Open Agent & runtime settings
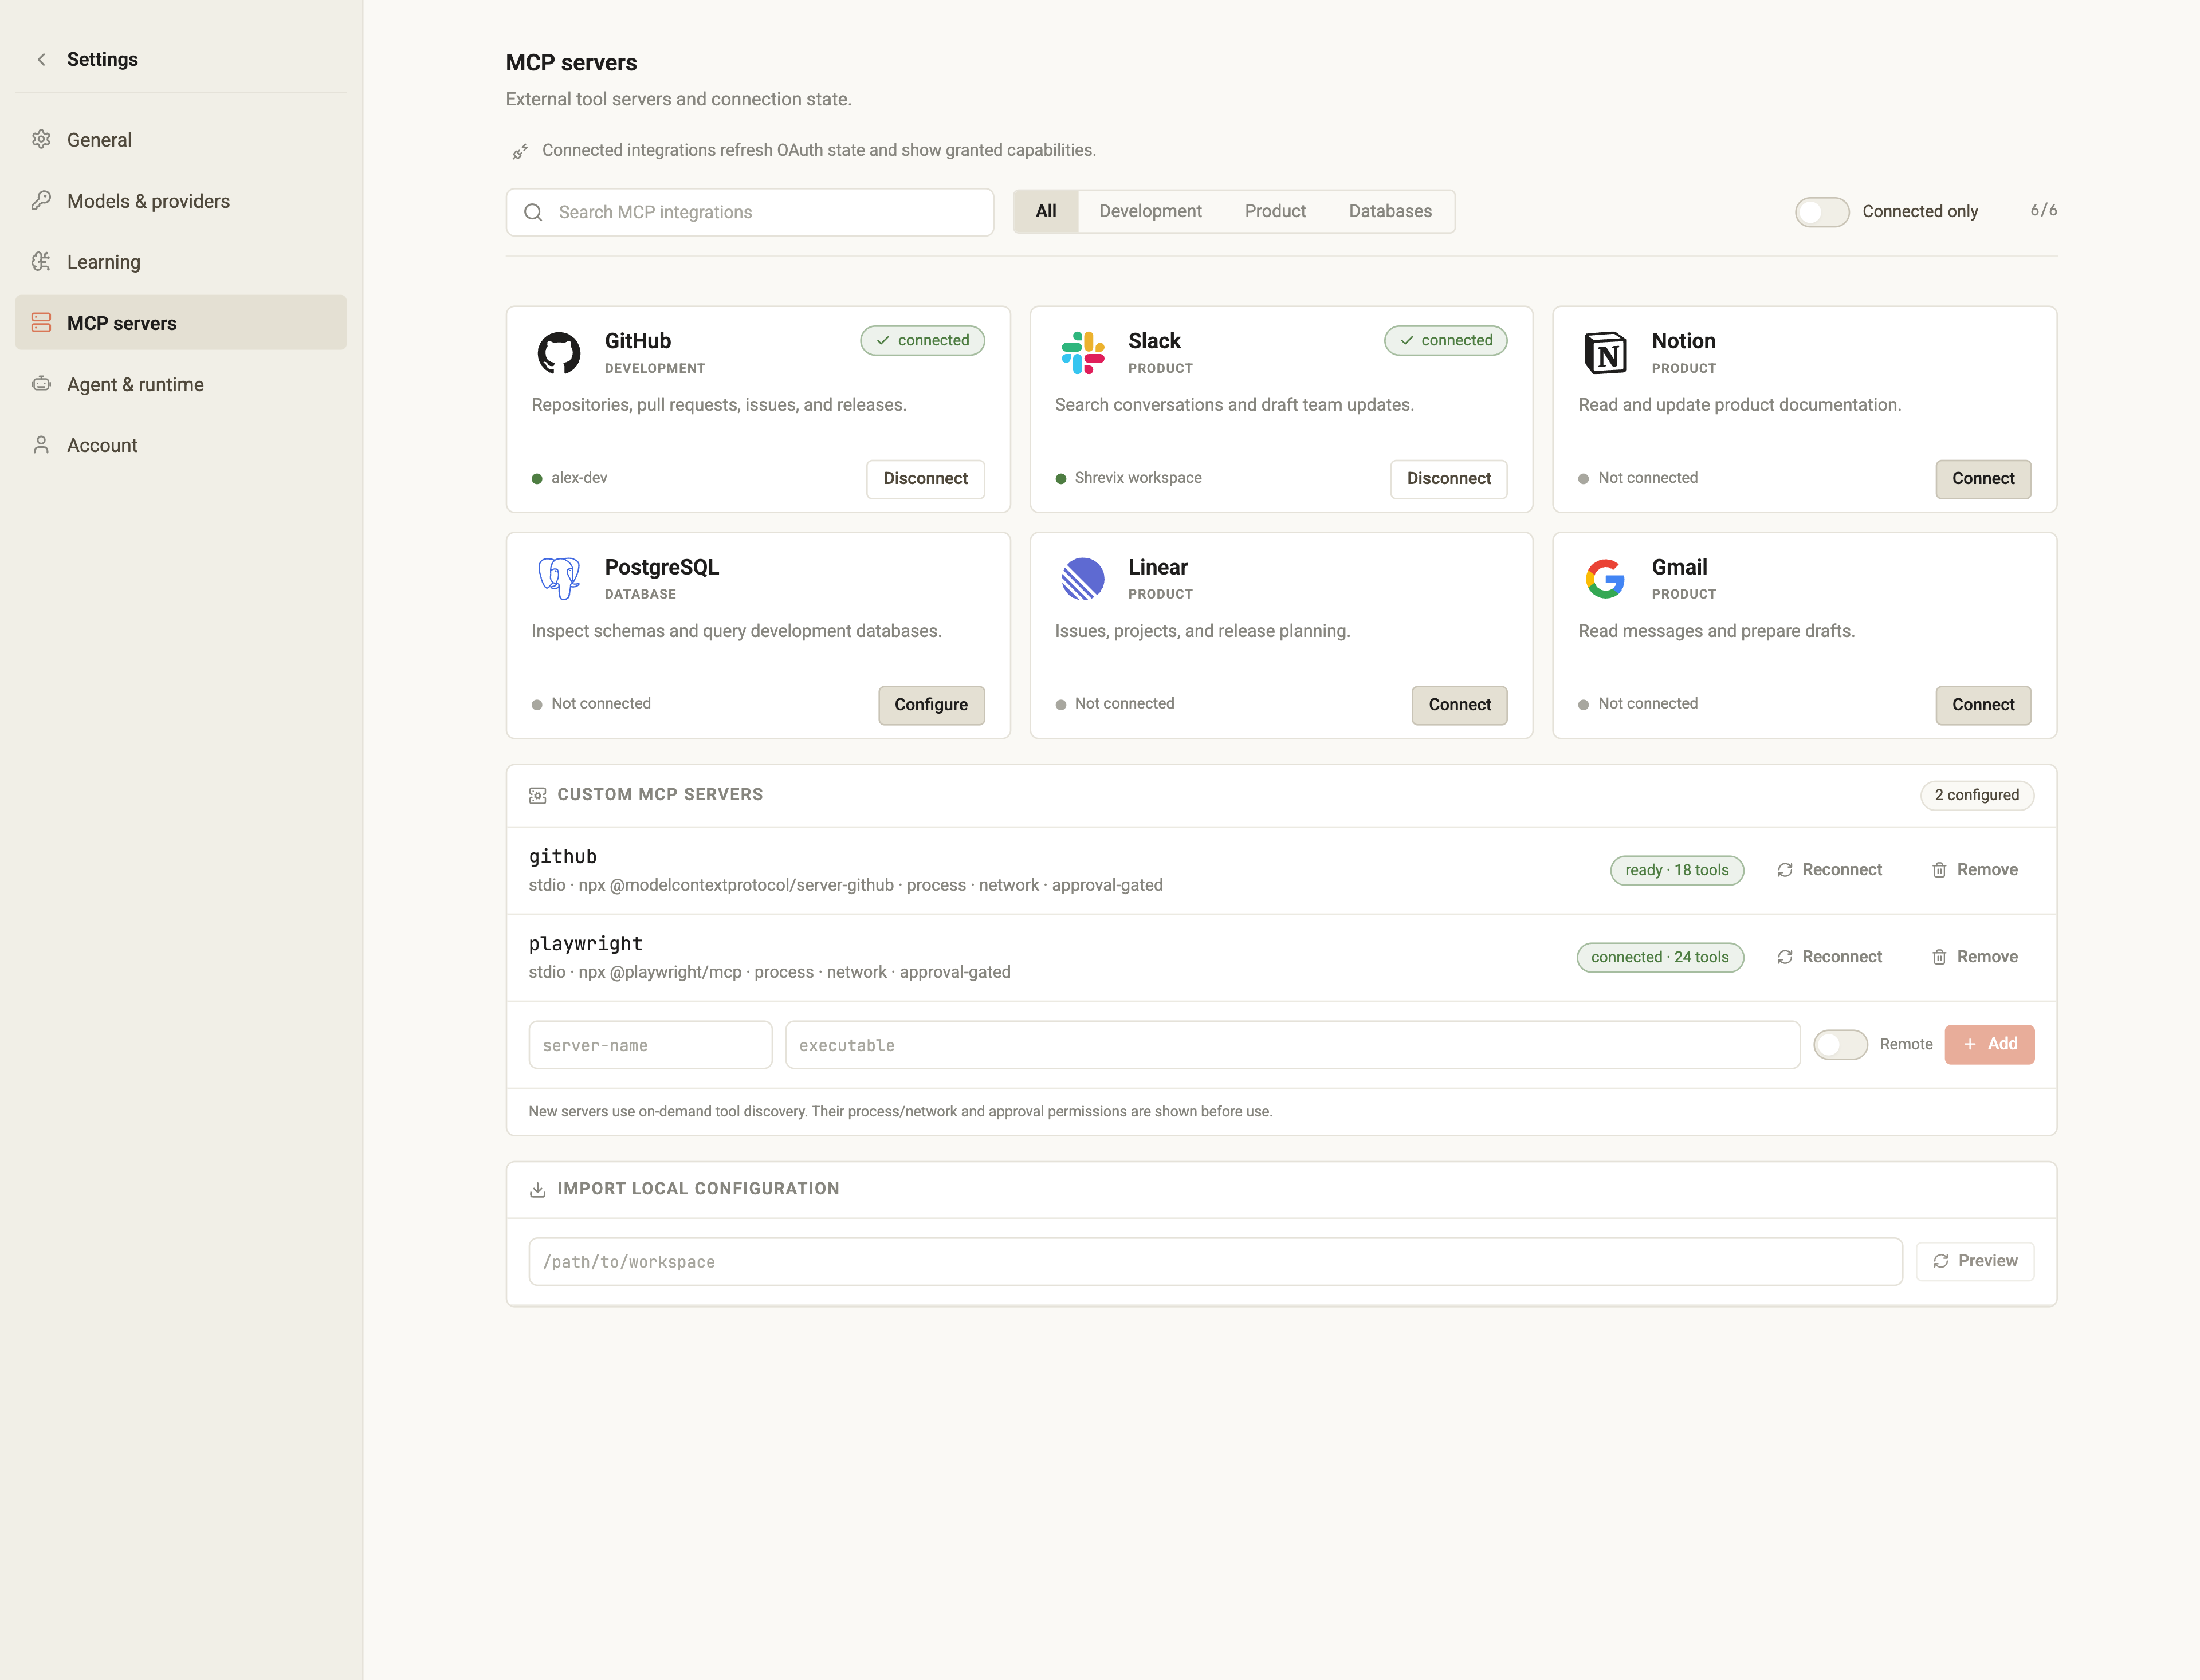Image resolution: width=2200 pixels, height=1680 pixels. 181,384
